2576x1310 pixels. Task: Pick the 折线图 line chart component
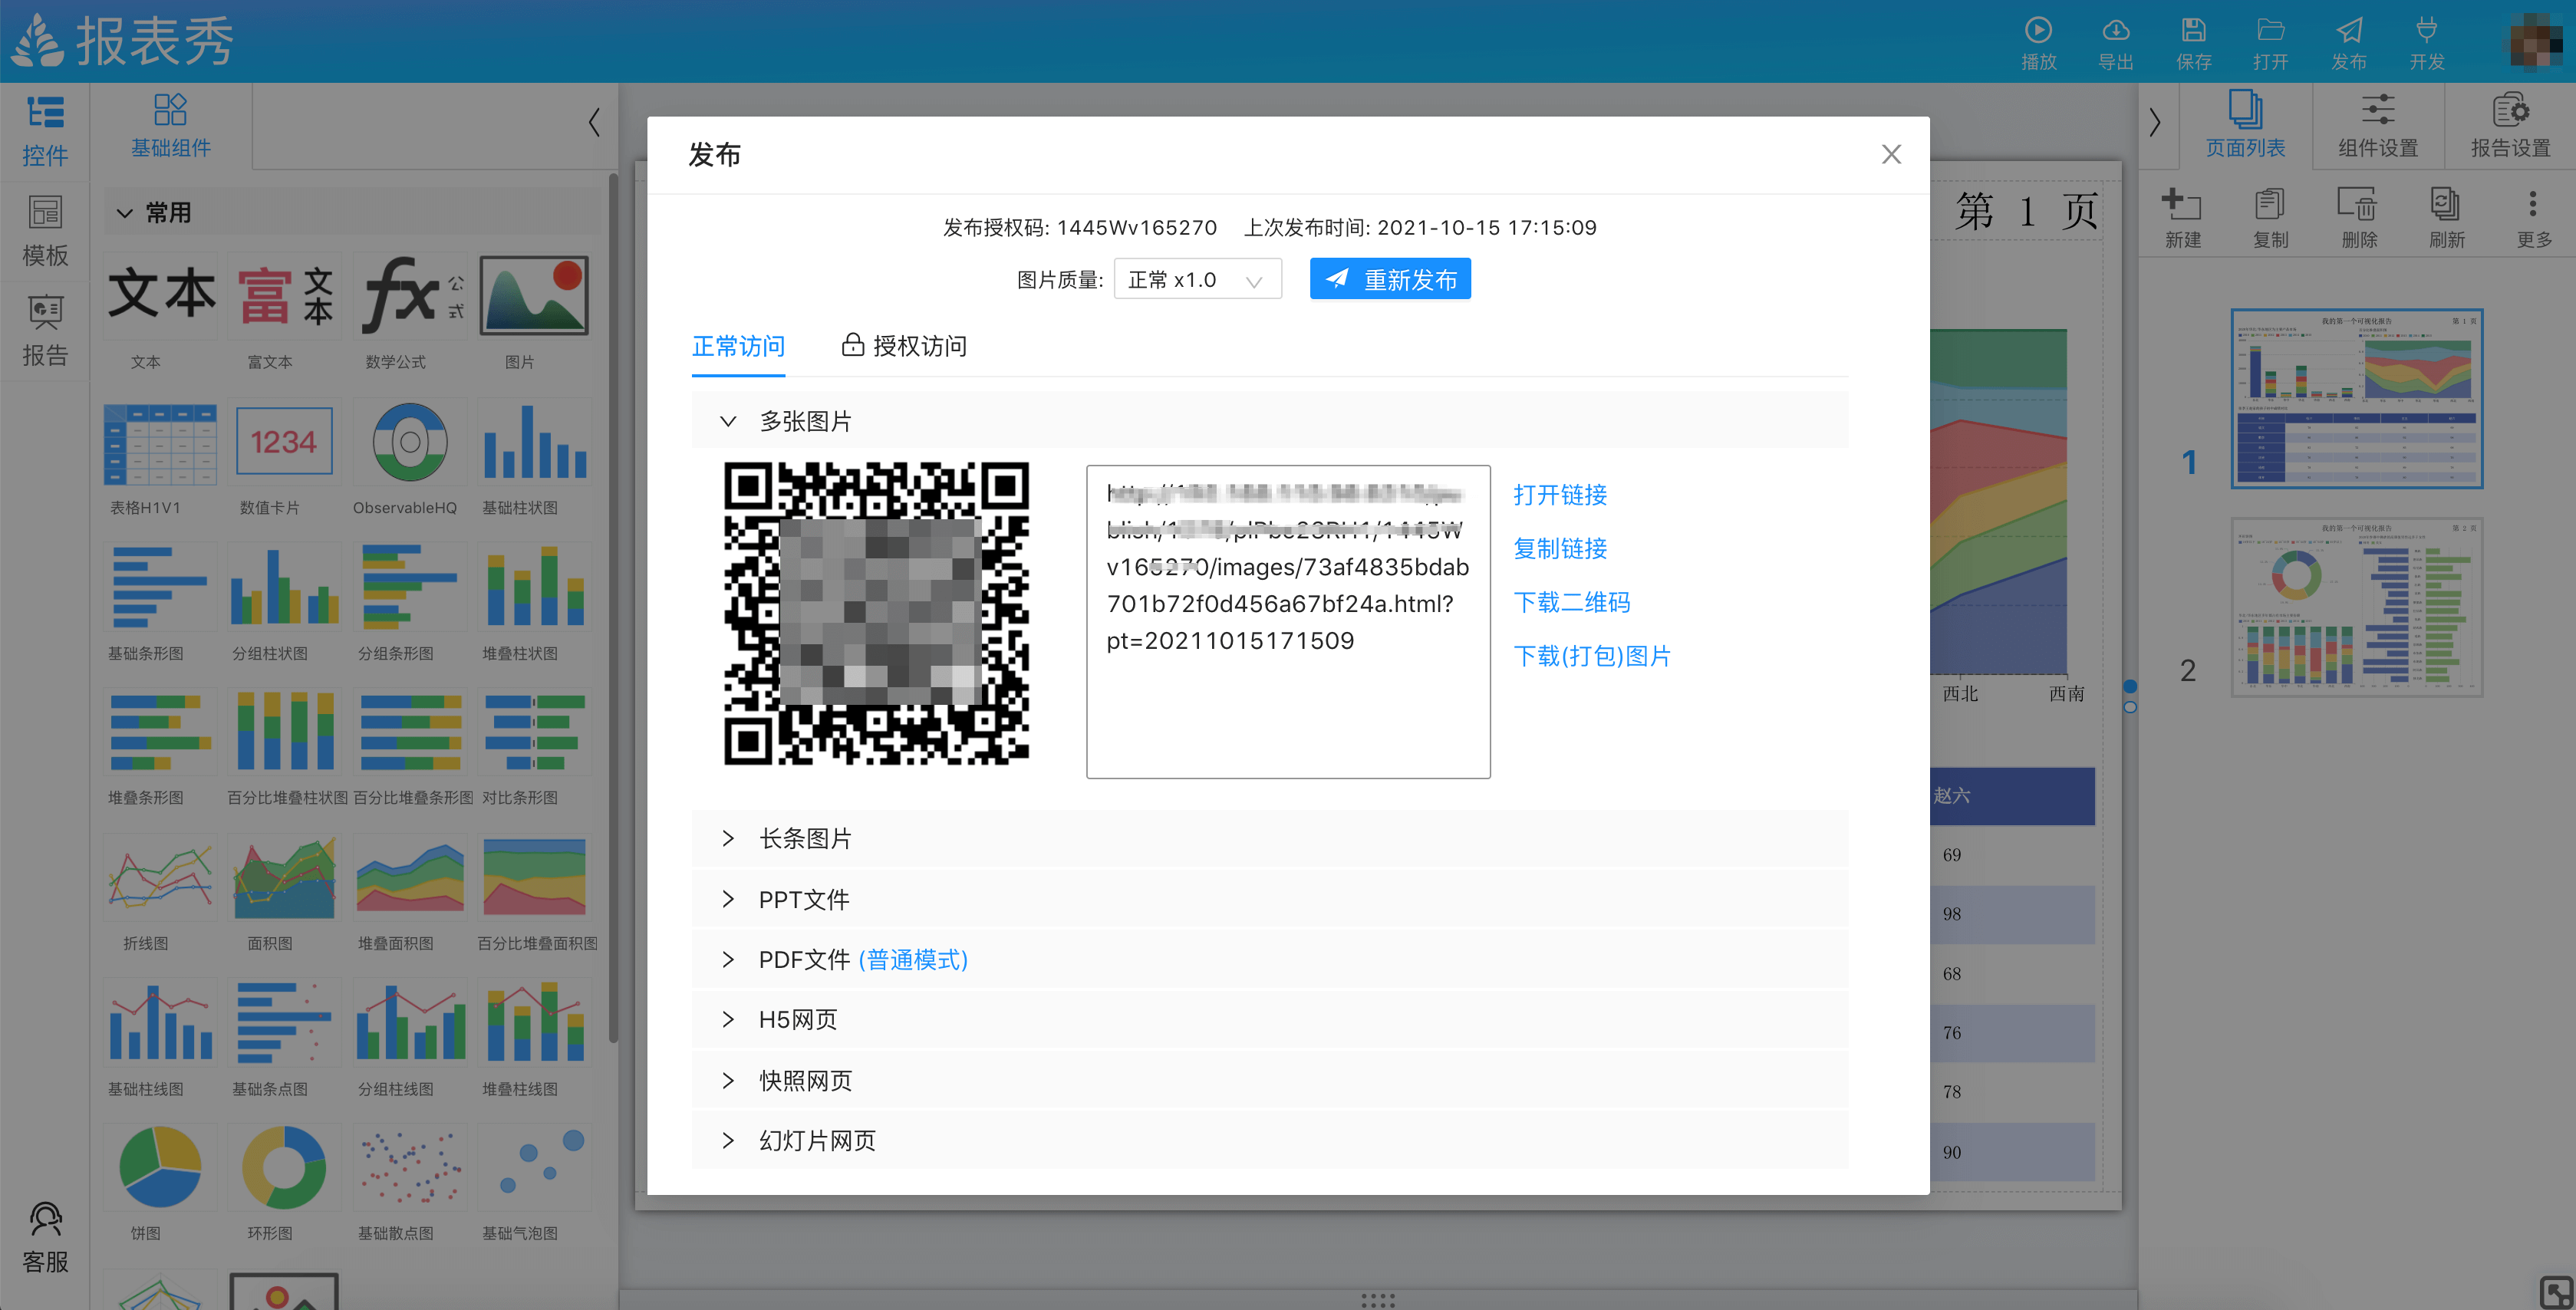point(160,878)
